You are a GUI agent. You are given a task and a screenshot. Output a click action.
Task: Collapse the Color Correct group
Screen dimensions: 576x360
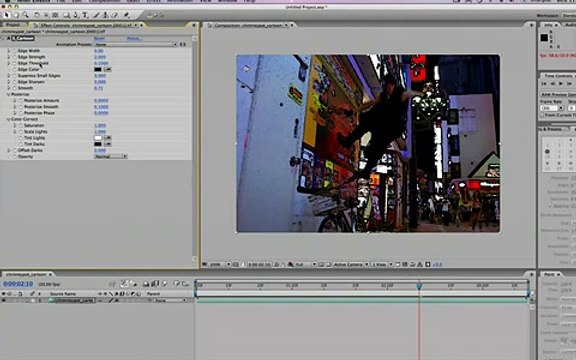[x=9, y=119]
